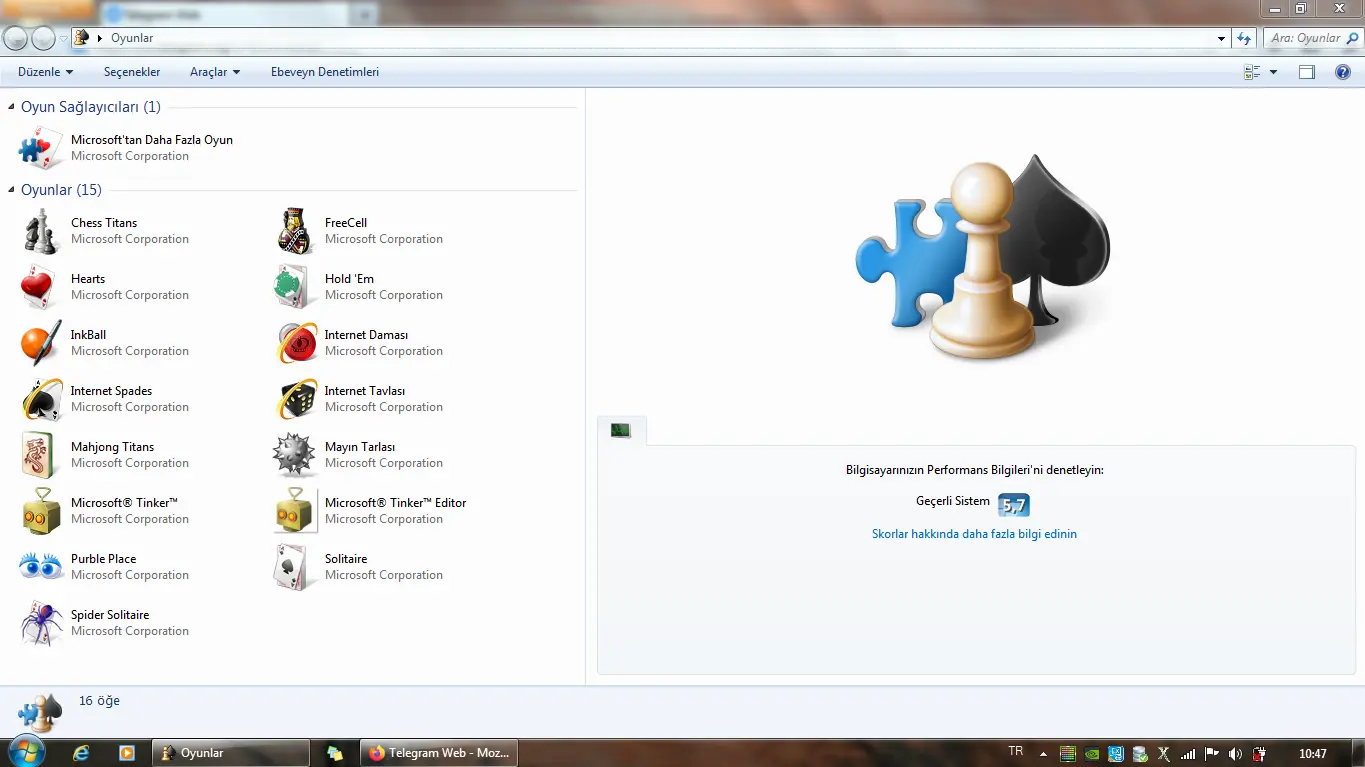The width and height of the screenshot is (1365, 767).
Task: Click the search magnifier icon
Action: pyautogui.click(x=1352, y=38)
